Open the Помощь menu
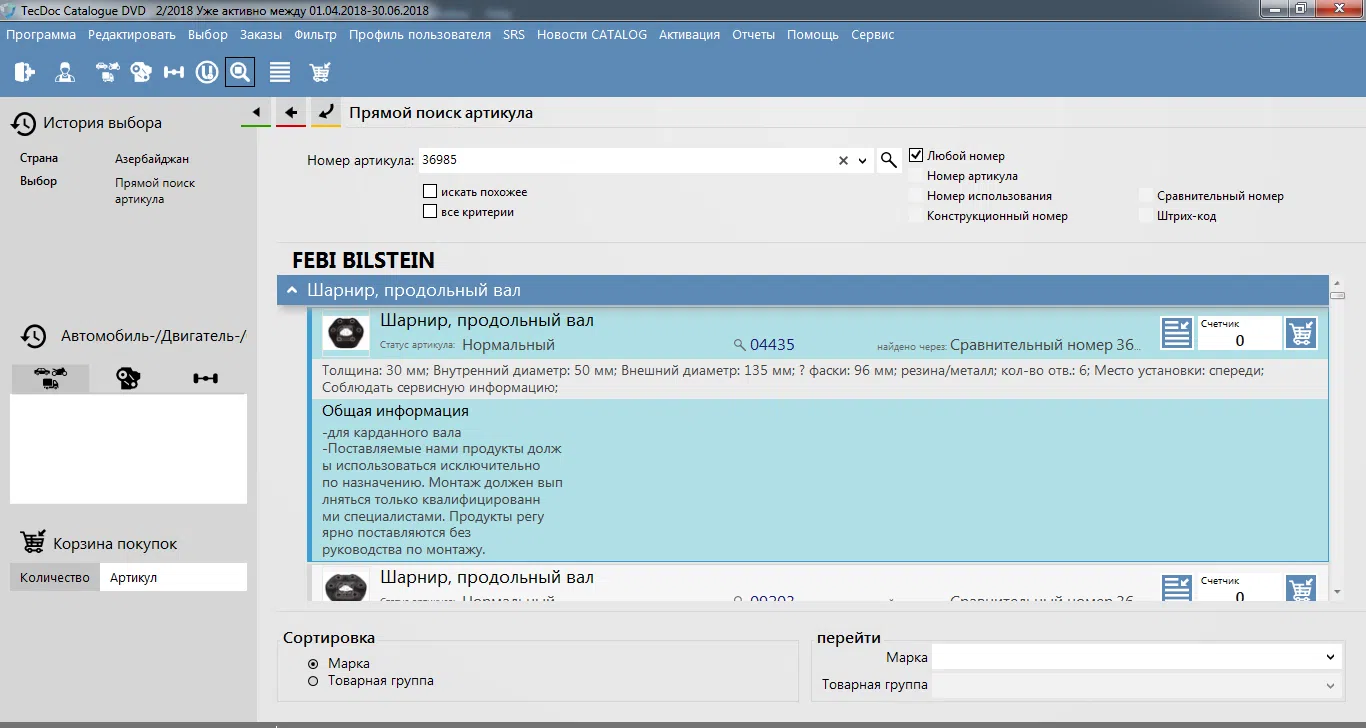Viewport: 1366px width, 728px height. [x=813, y=34]
